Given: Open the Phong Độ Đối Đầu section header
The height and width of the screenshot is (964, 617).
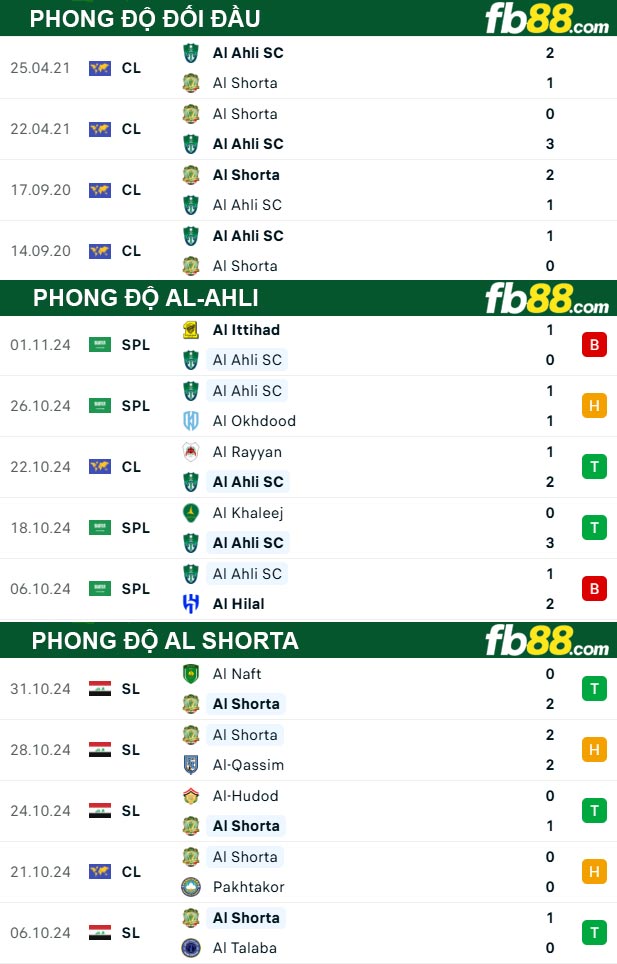Looking at the screenshot, I should pos(145,18).
